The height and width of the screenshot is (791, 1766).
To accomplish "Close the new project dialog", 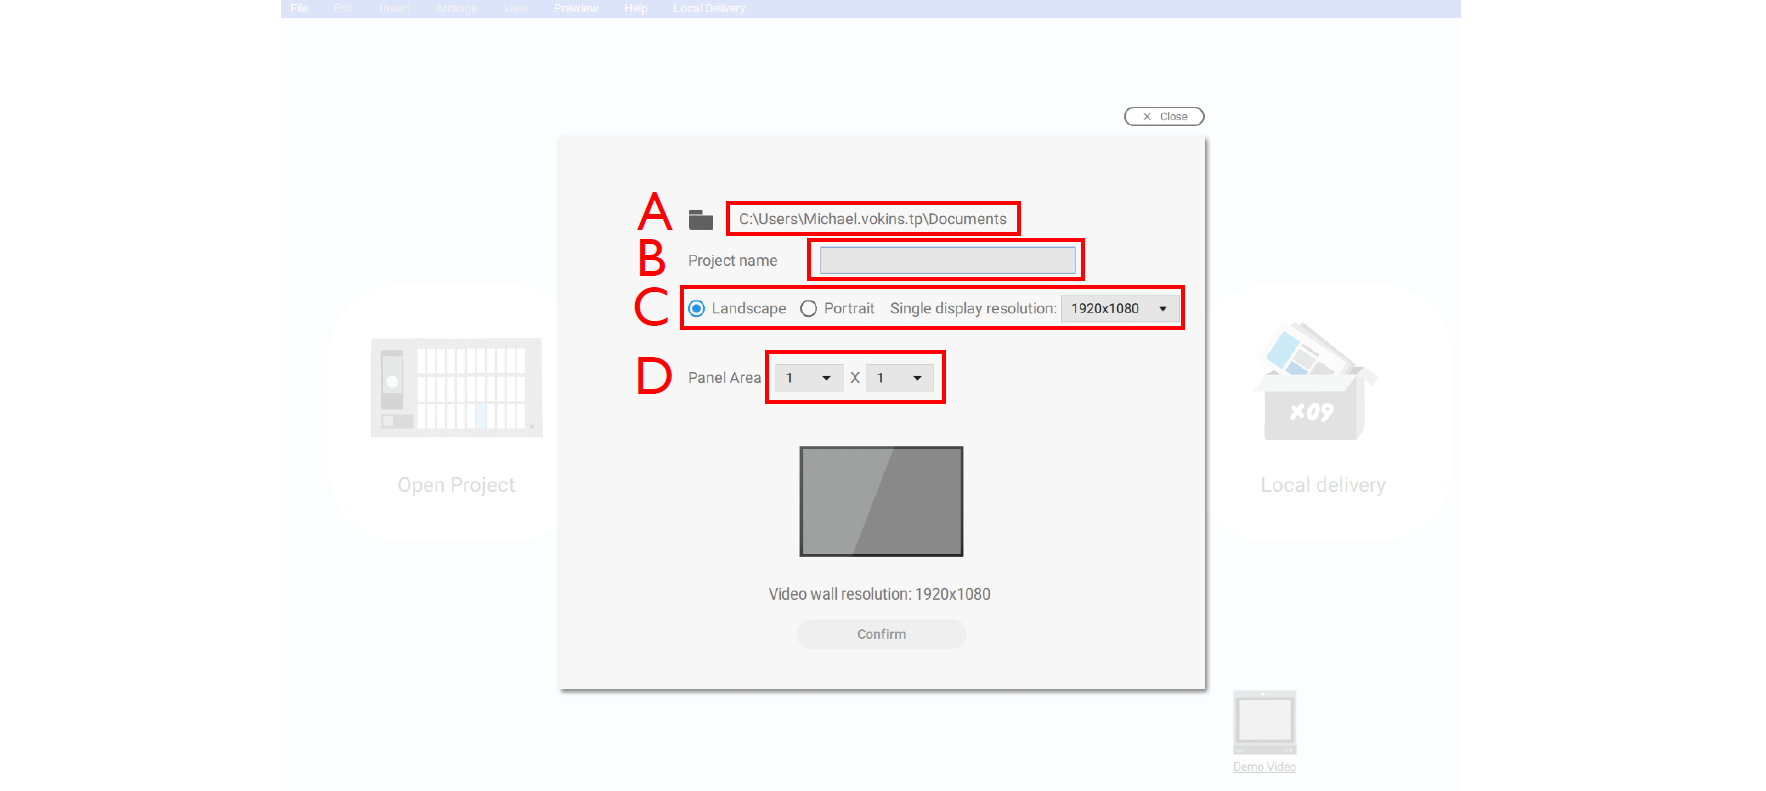I will point(1164,117).
